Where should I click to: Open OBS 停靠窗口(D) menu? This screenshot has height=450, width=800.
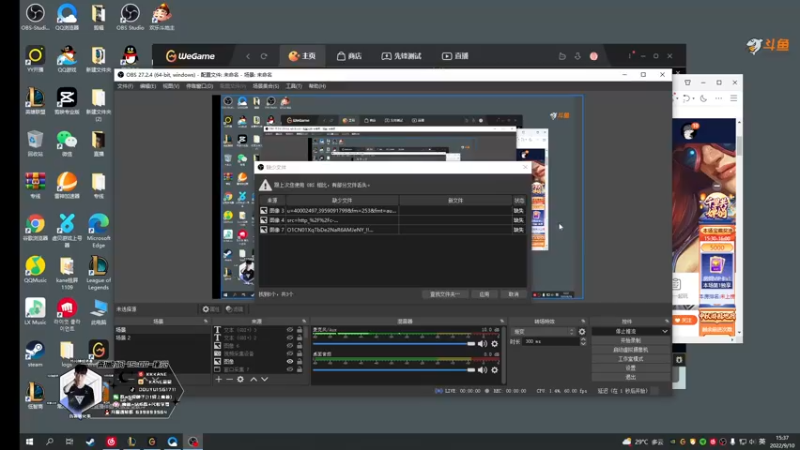(x=199, y=86)
